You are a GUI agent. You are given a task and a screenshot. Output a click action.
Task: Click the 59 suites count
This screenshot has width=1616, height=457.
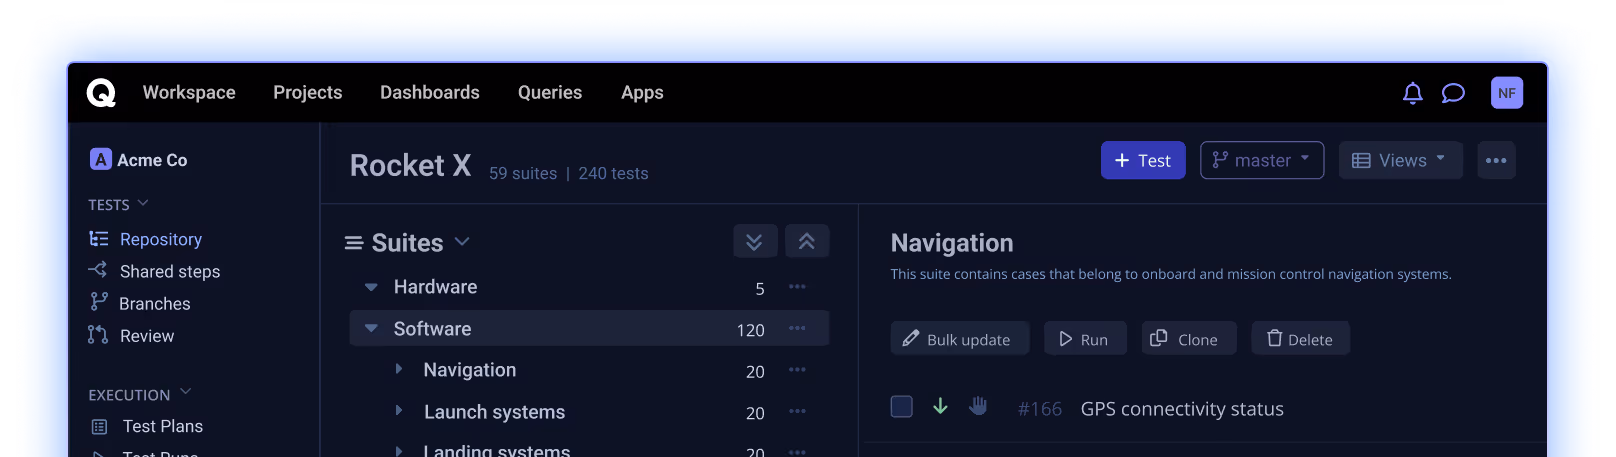(523, 173)
